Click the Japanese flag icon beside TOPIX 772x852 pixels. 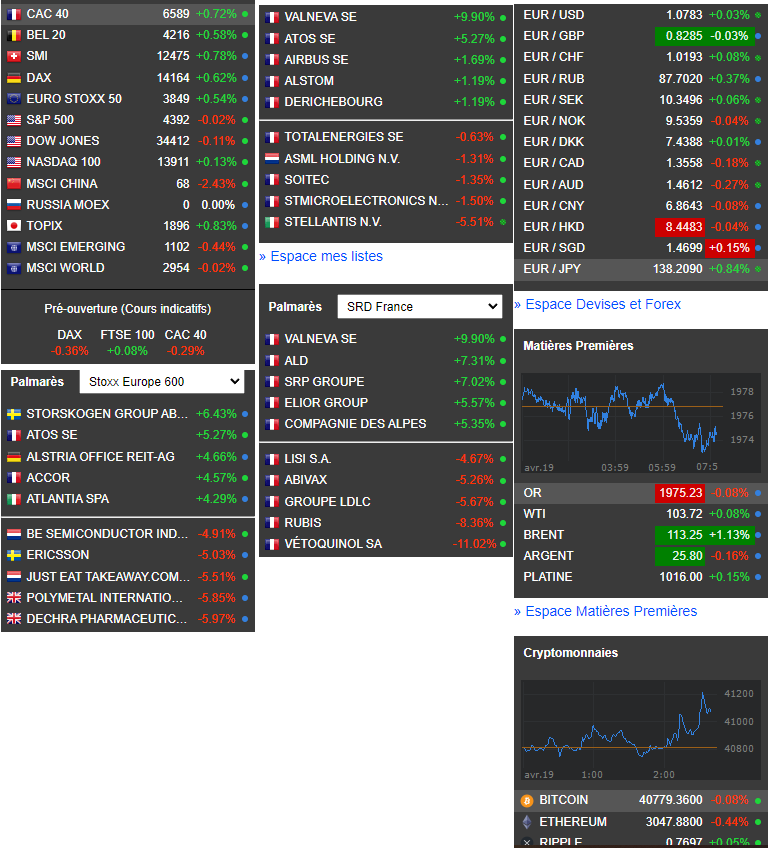click(x=14, y=226)
